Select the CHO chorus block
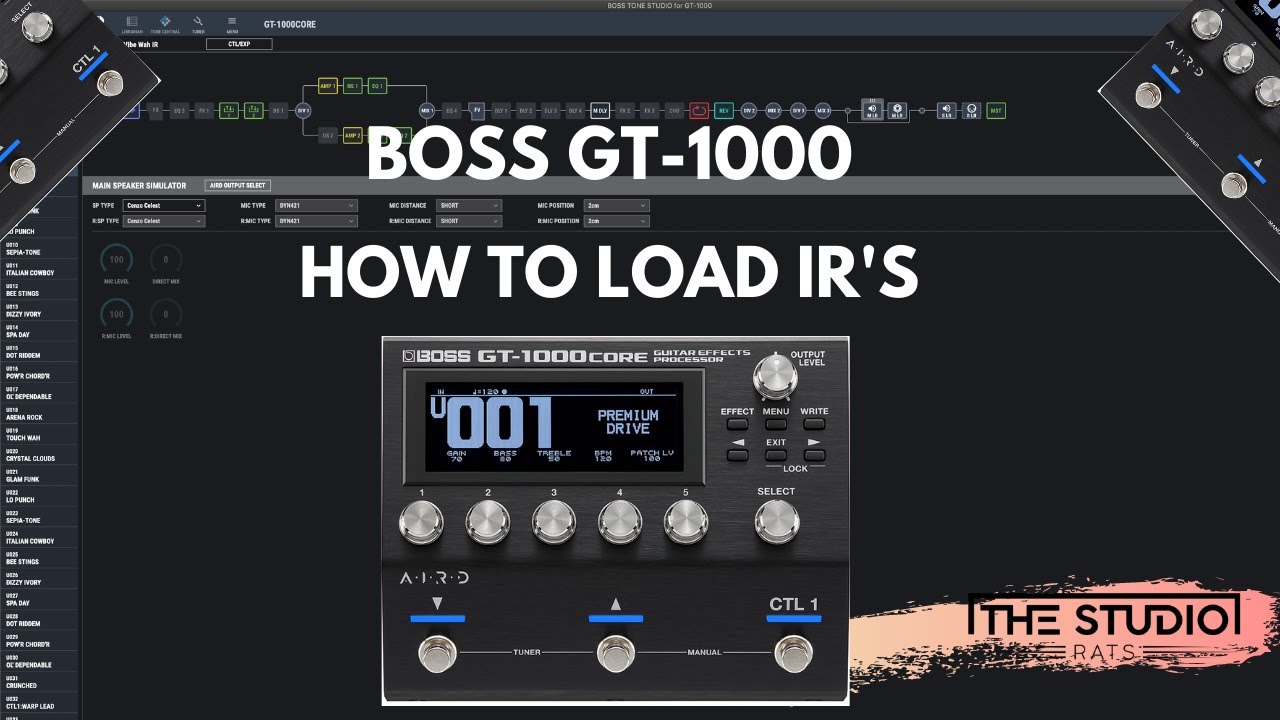 pos(674,110)
